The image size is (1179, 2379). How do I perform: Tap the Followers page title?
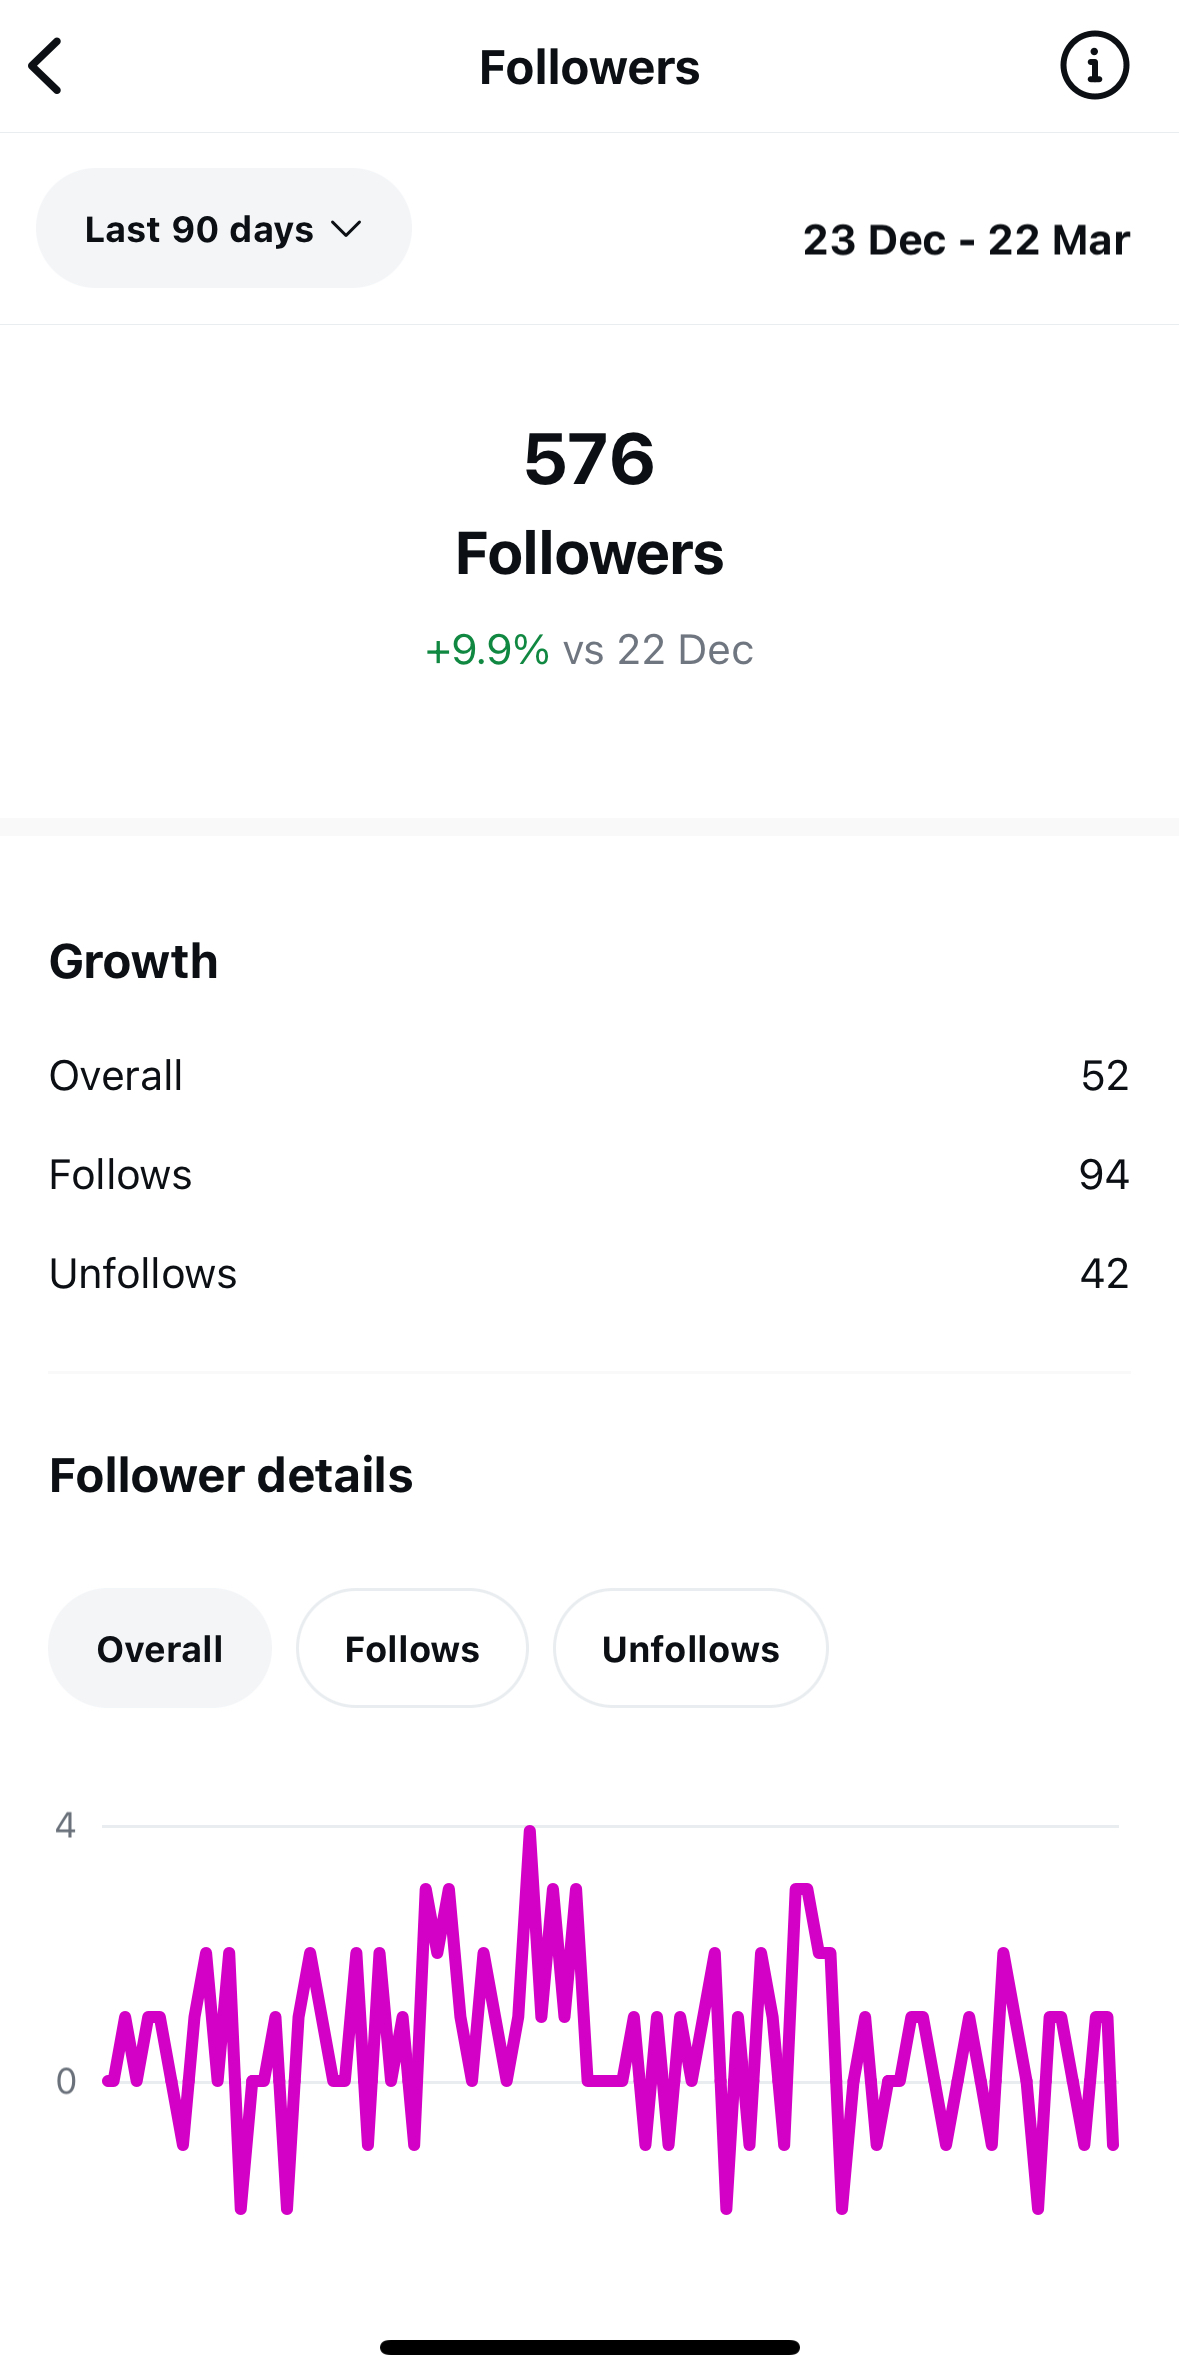(x=589, y=68)
